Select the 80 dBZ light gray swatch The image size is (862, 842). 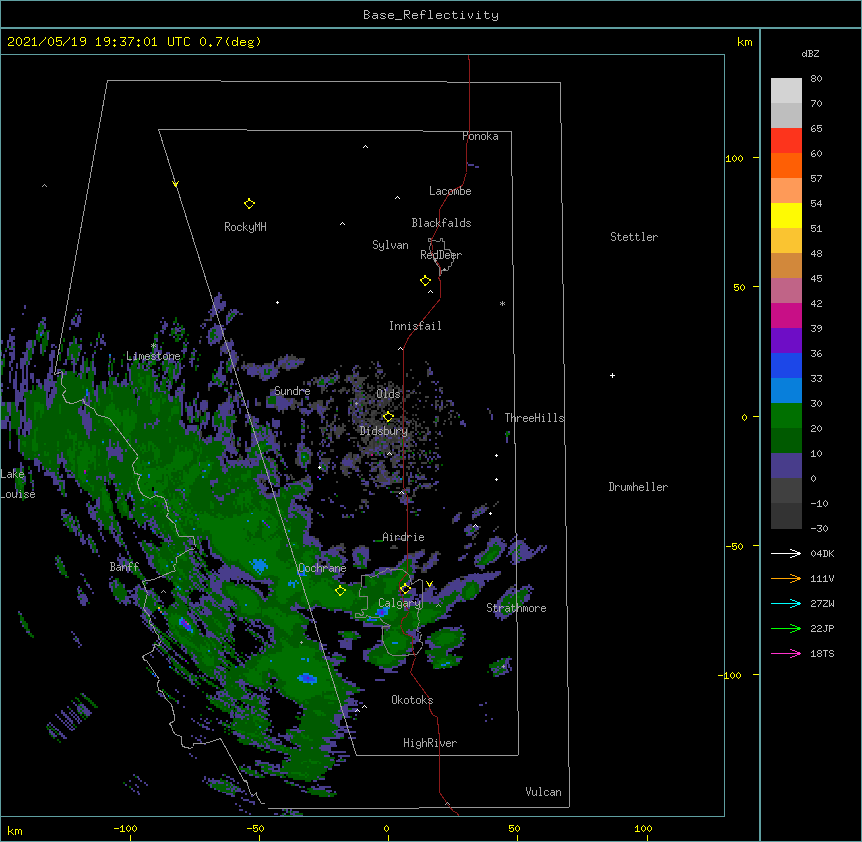click(786, 90)
